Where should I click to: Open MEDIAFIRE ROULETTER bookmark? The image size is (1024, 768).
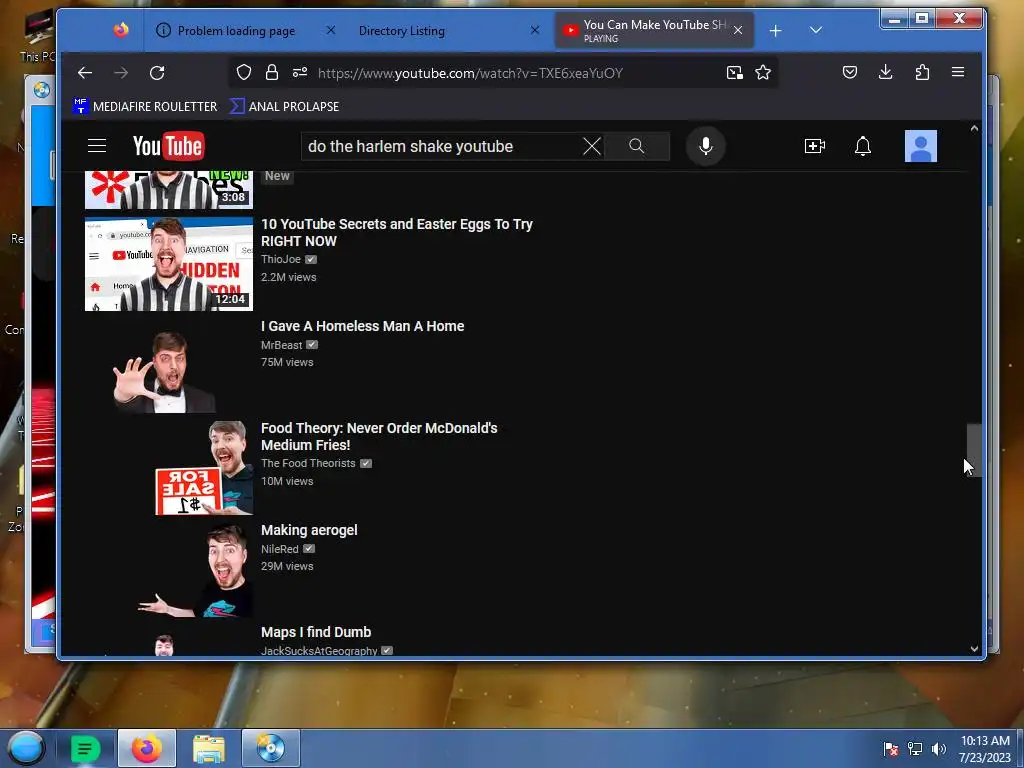pos(145,106)
